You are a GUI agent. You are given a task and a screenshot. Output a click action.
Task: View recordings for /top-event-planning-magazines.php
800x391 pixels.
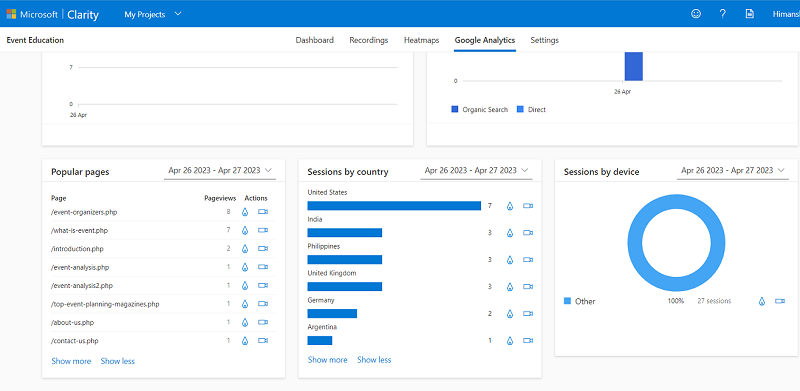[263, 304]
